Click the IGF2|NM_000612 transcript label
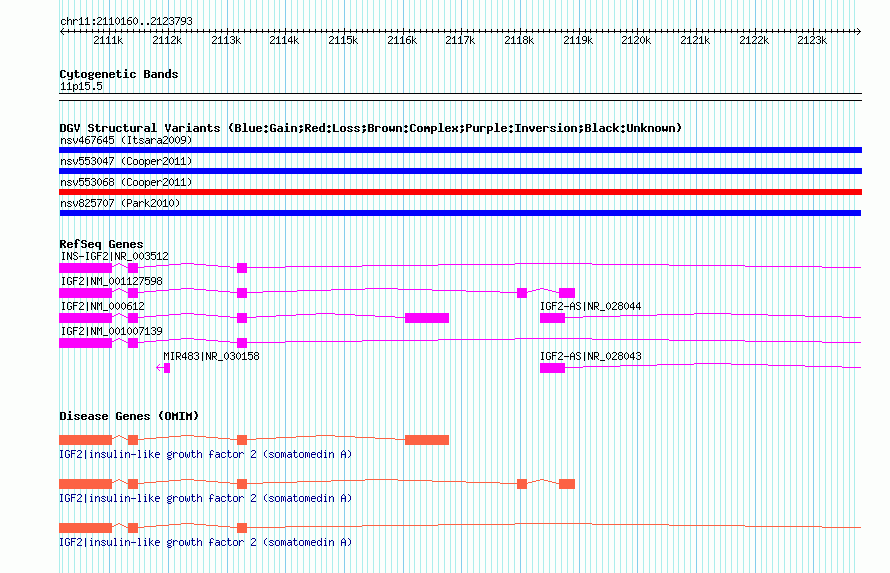Image resolution: width=890 pixels, height=573 pixels. 103,306
